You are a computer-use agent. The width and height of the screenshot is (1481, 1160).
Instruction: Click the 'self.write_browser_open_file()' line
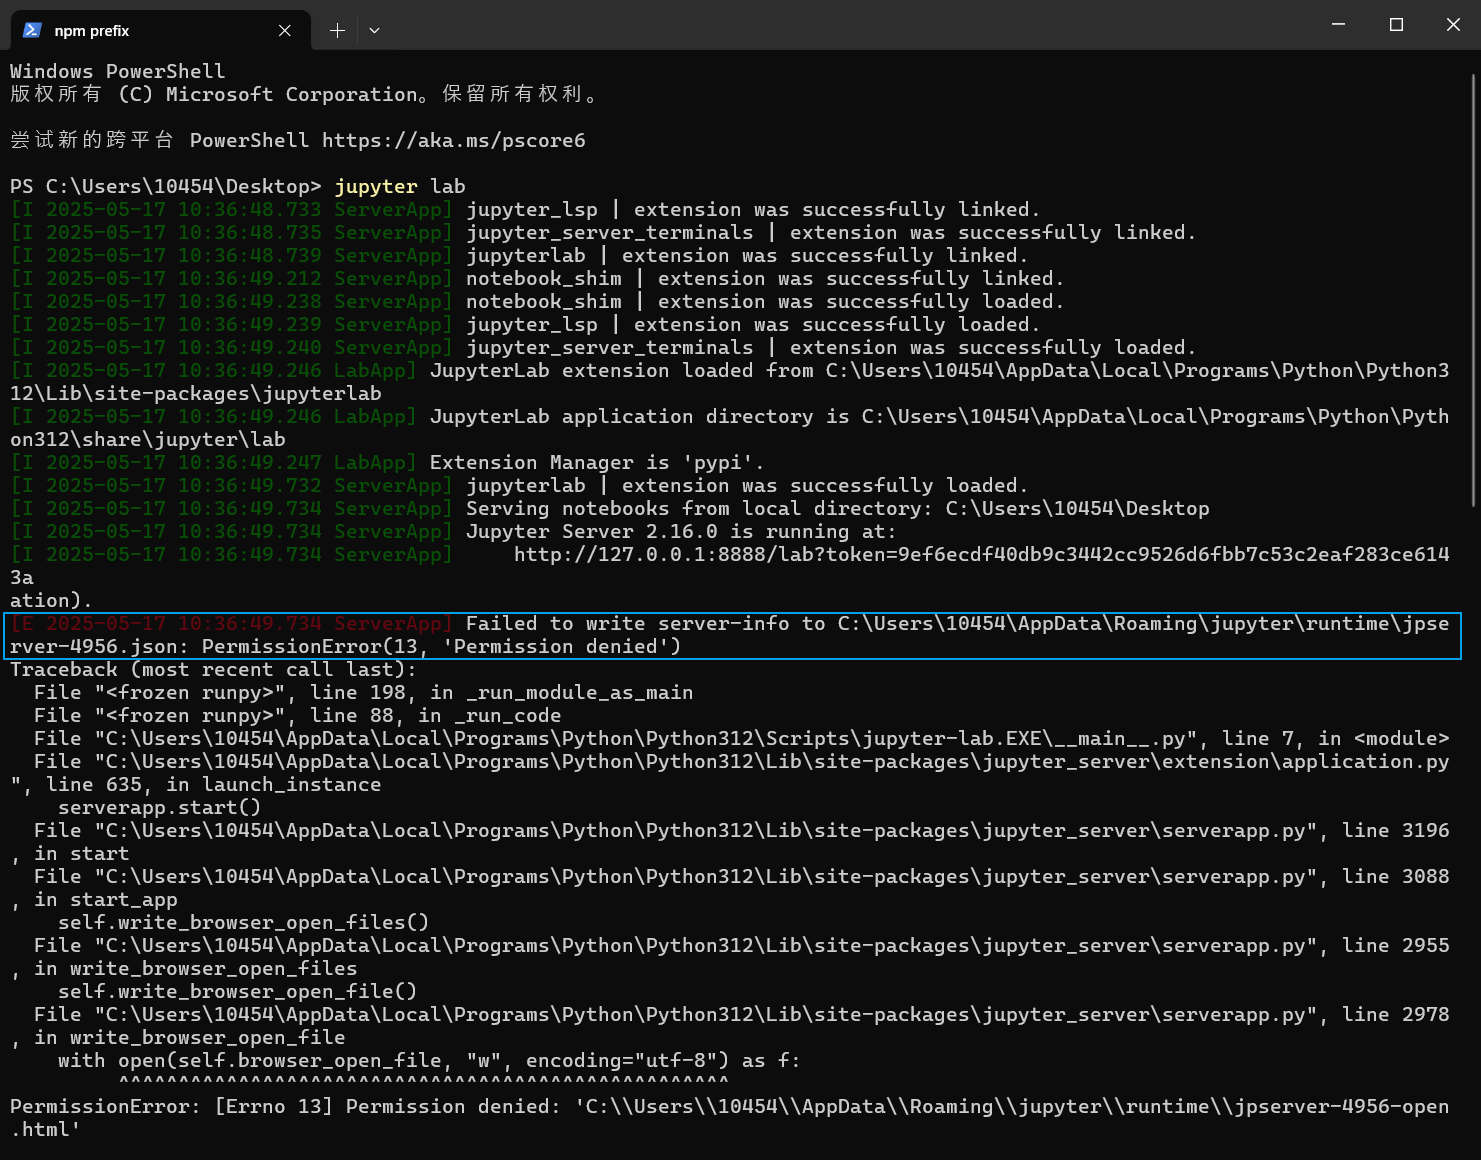[x=237, y=991]
